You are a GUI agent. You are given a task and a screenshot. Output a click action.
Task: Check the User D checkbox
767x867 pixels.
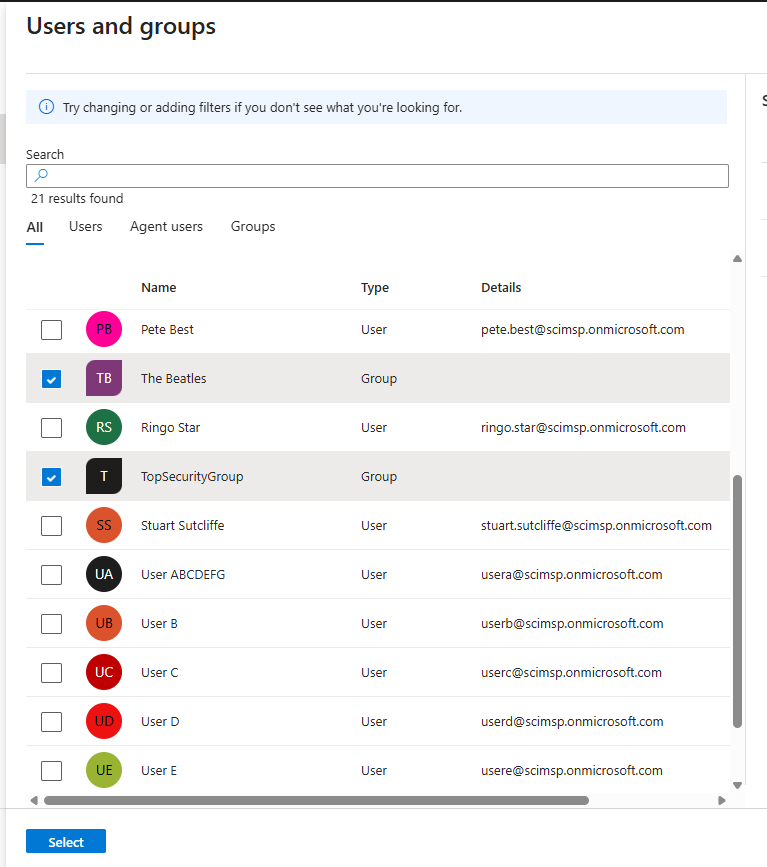point(51,722)
